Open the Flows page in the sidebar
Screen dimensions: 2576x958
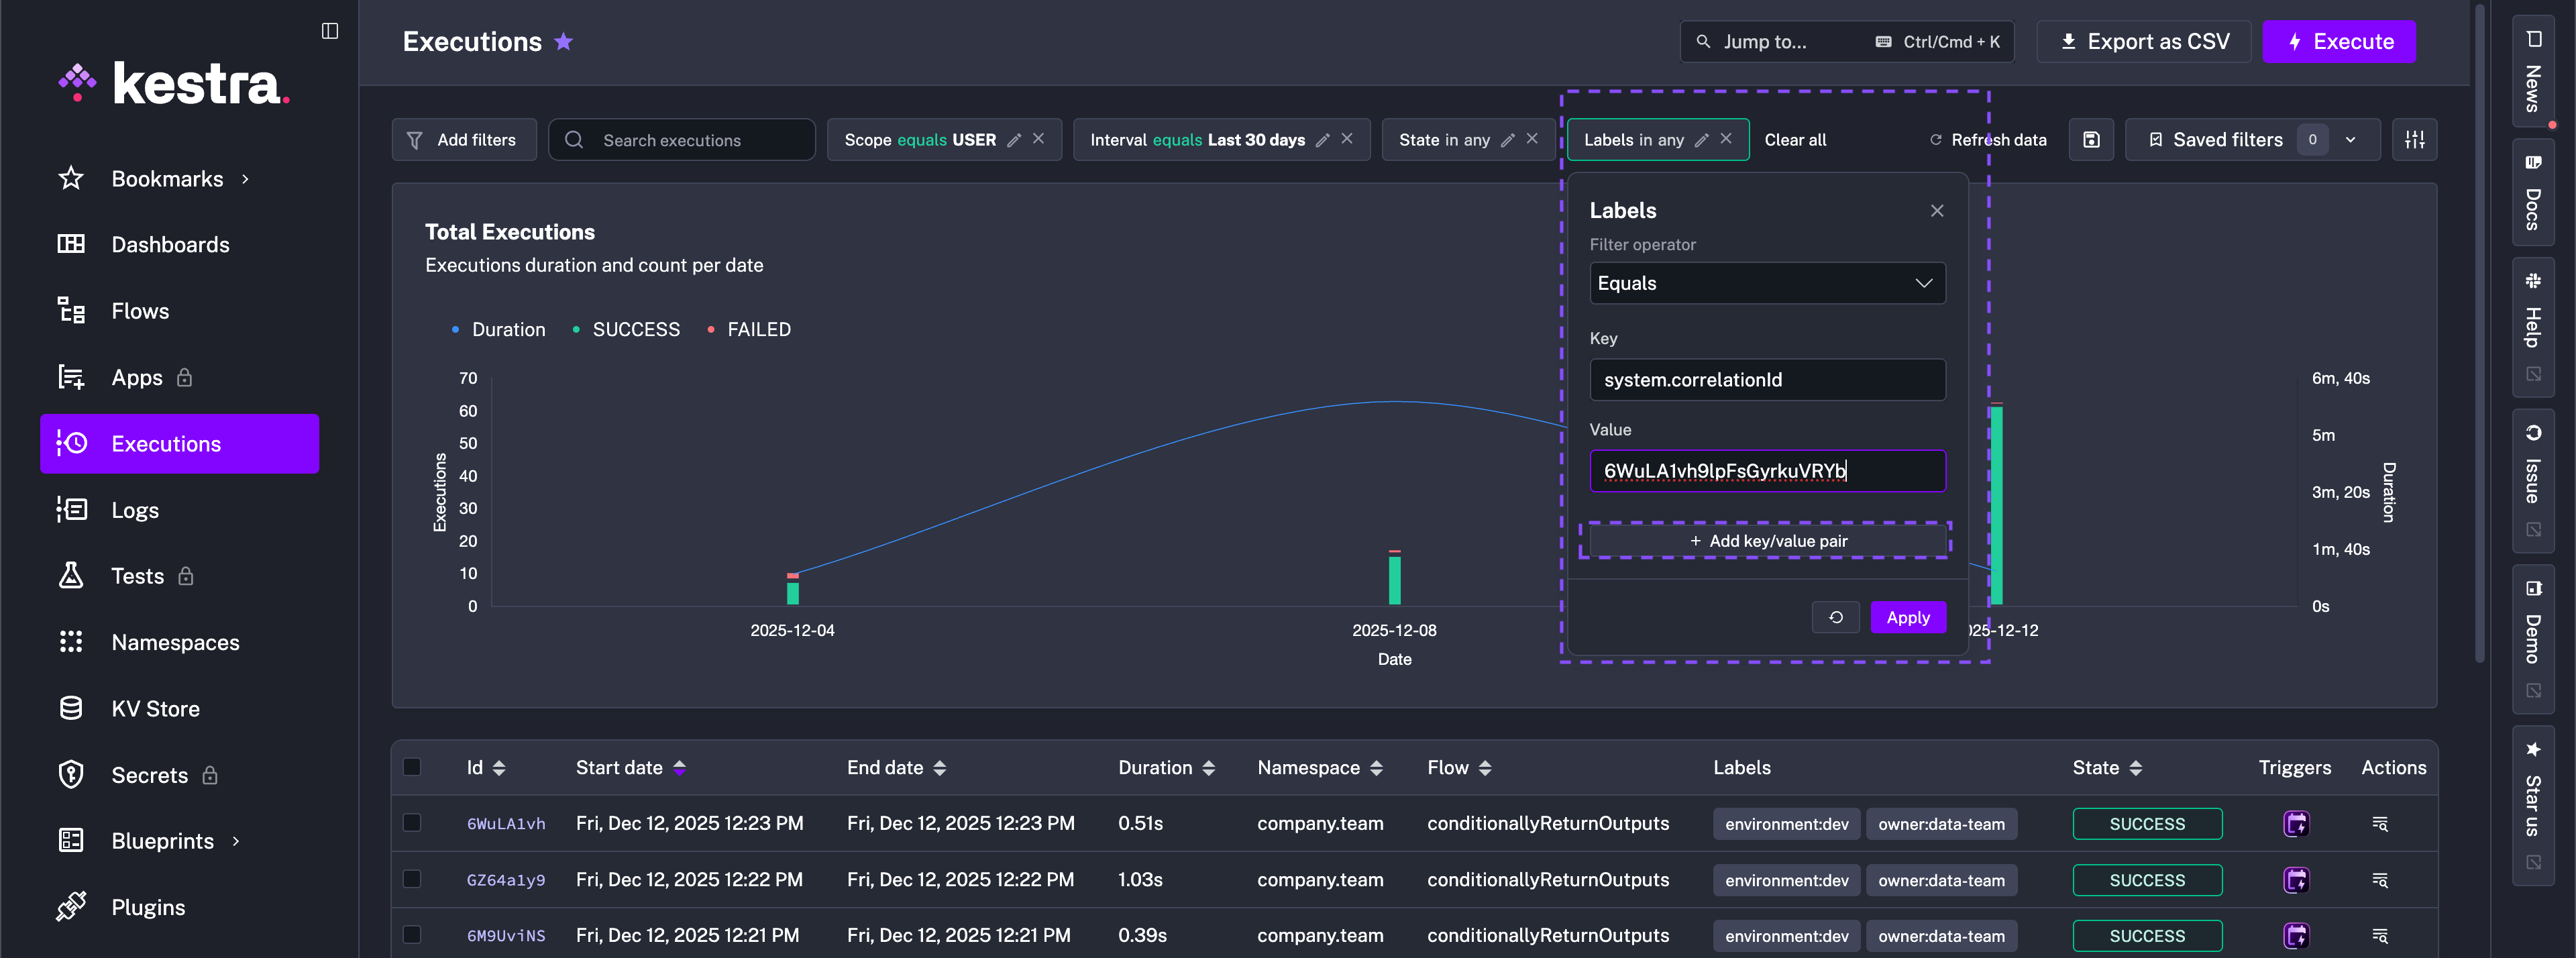point(140,311)
